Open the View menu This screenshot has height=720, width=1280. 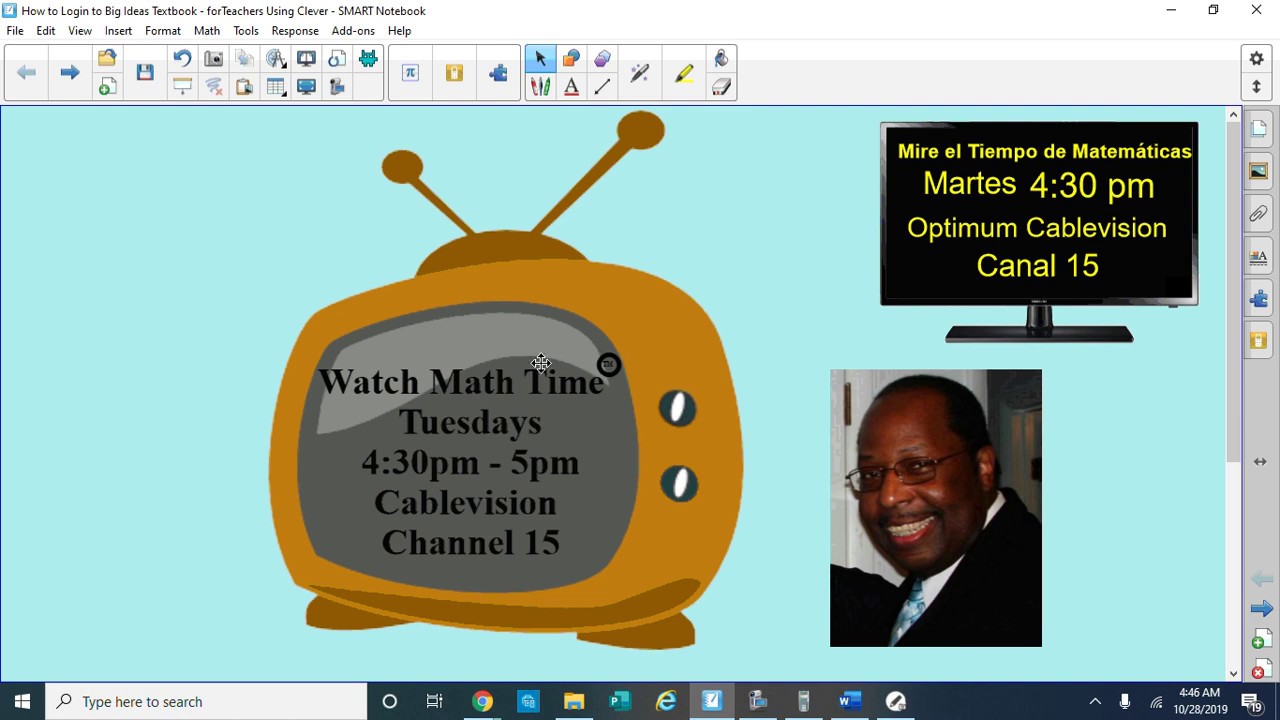pos(80,31)
